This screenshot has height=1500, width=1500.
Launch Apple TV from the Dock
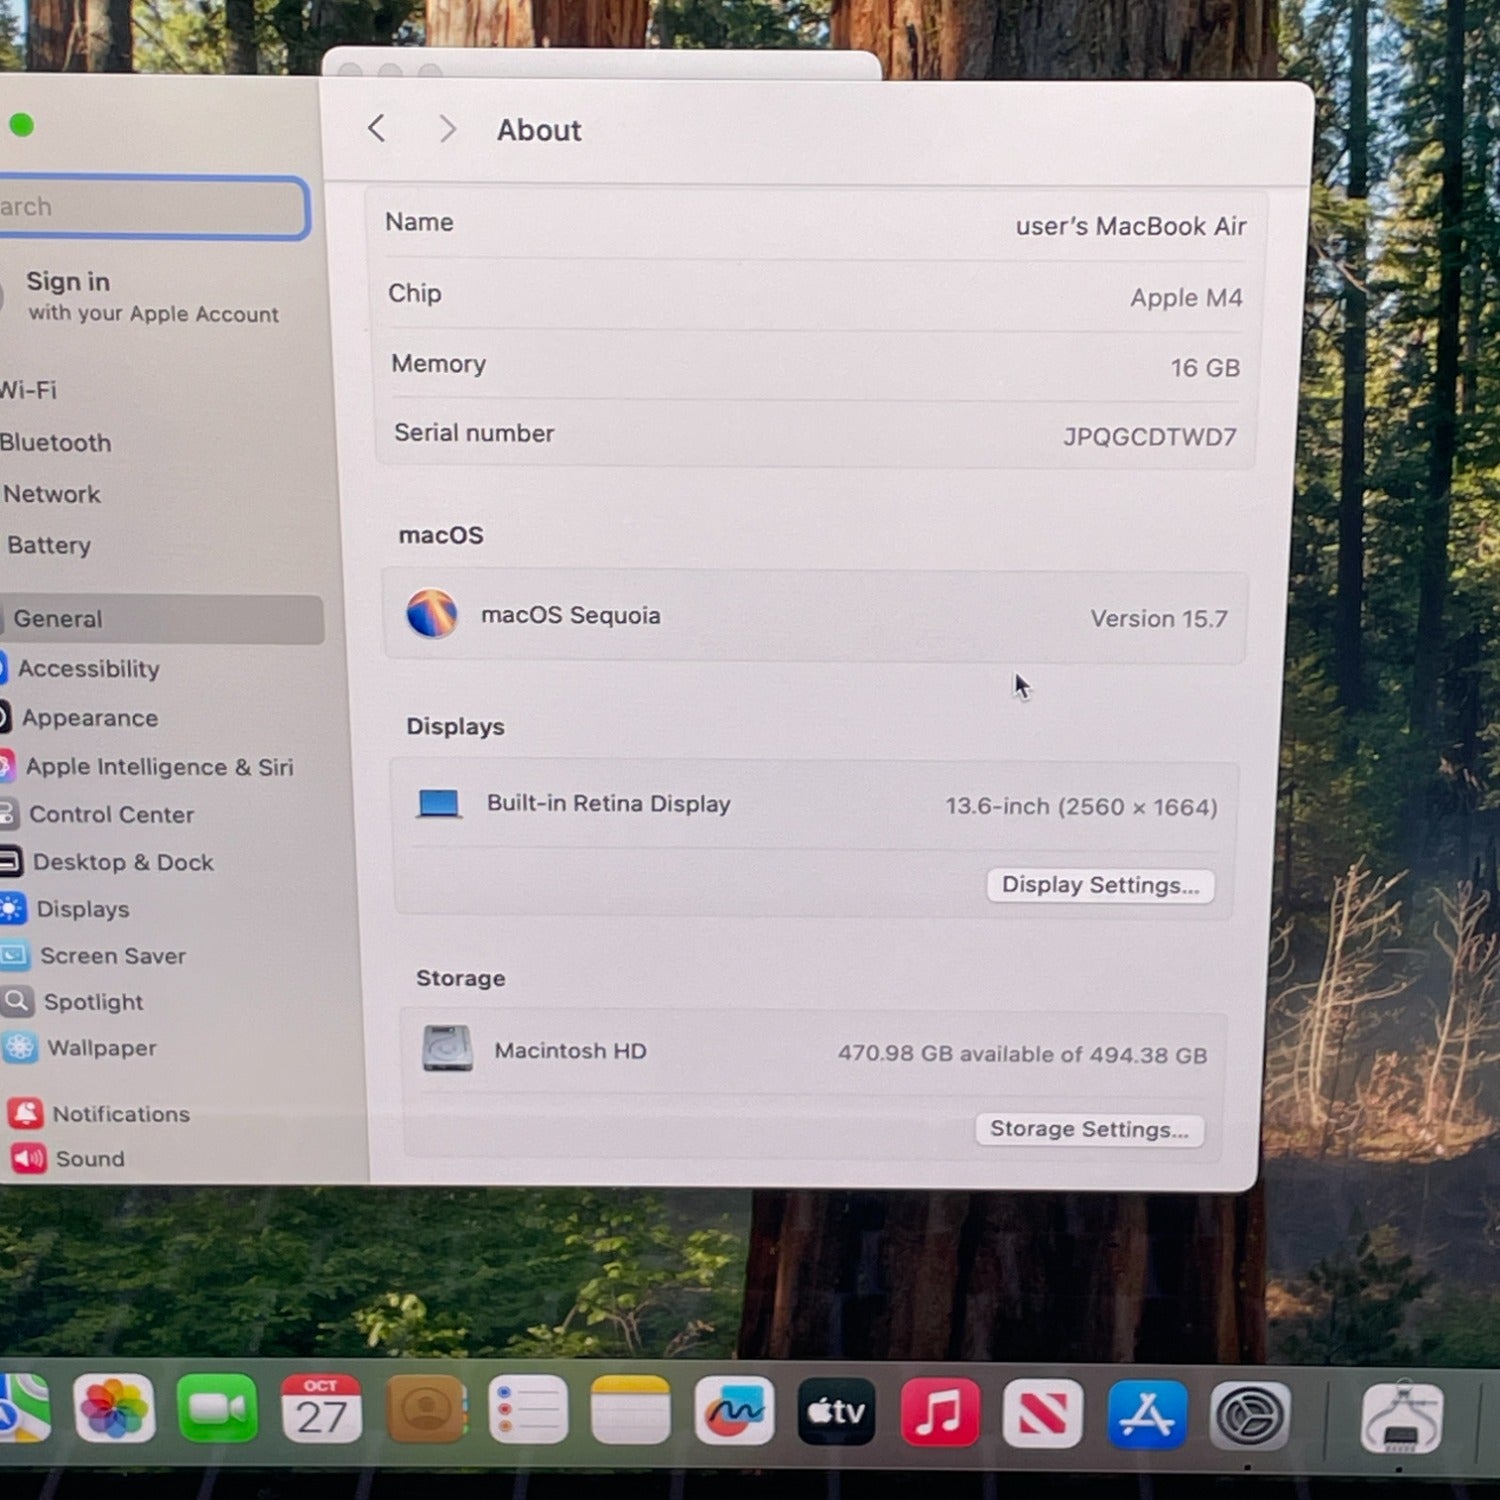pyautogui.click(x=836, y=1412)
